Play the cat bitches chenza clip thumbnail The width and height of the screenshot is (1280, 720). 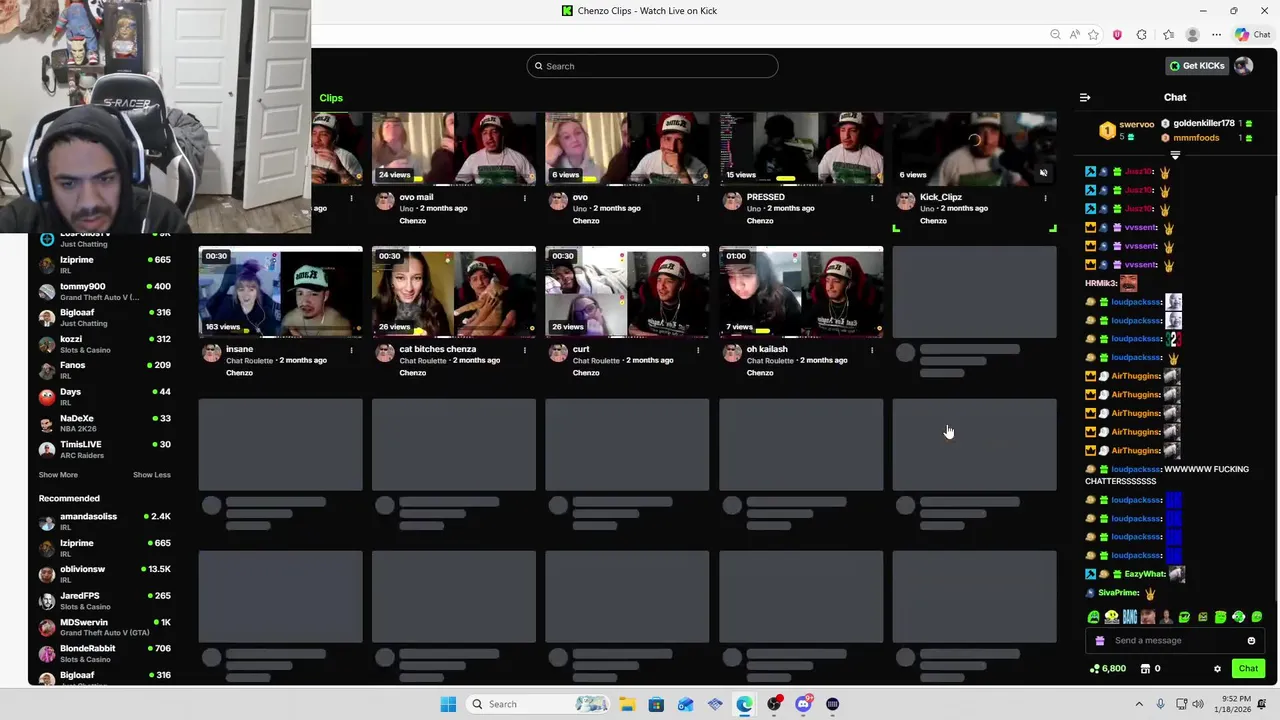(x=454, y=292)
